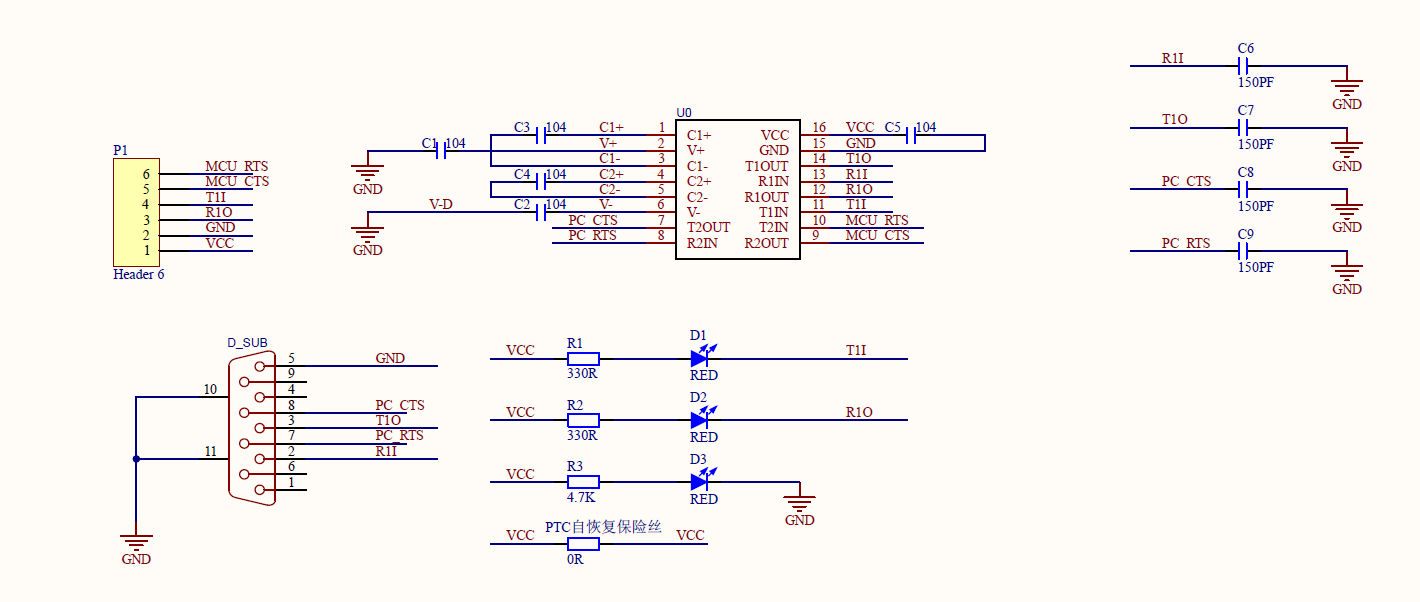Select capacitor C8 symbol on PC_CTS line

1243,190
